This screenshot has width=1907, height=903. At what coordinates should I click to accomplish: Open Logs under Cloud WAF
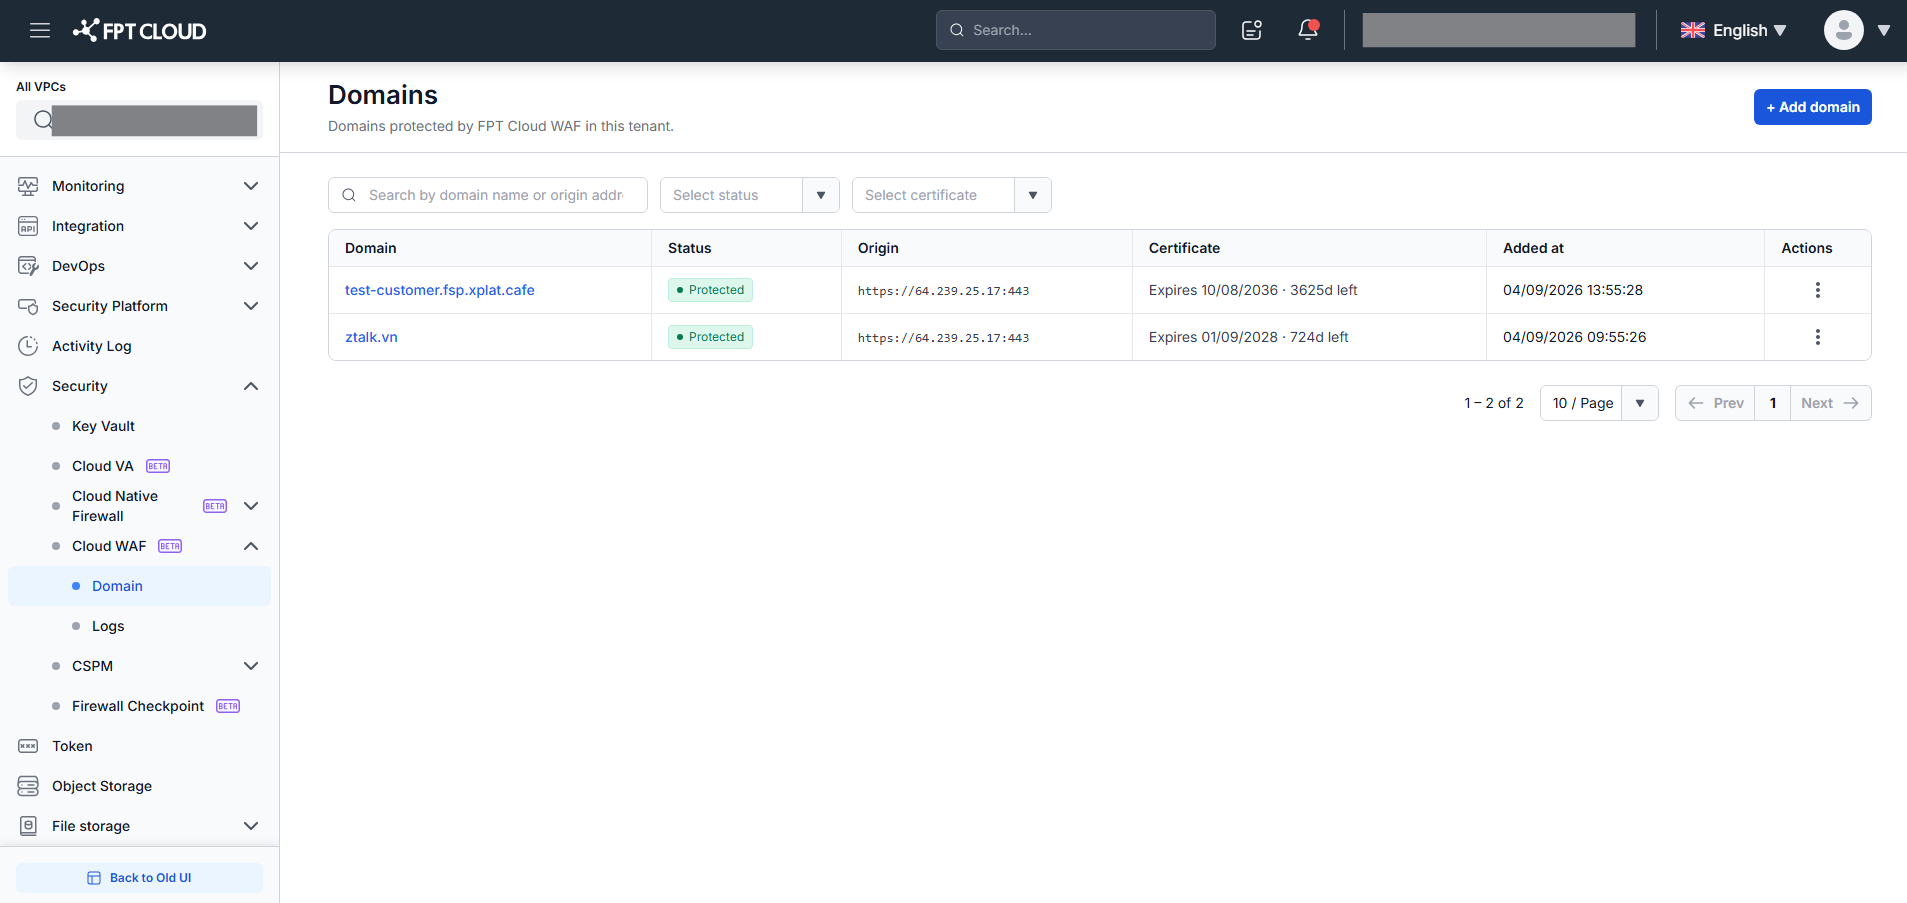(108, 626)
